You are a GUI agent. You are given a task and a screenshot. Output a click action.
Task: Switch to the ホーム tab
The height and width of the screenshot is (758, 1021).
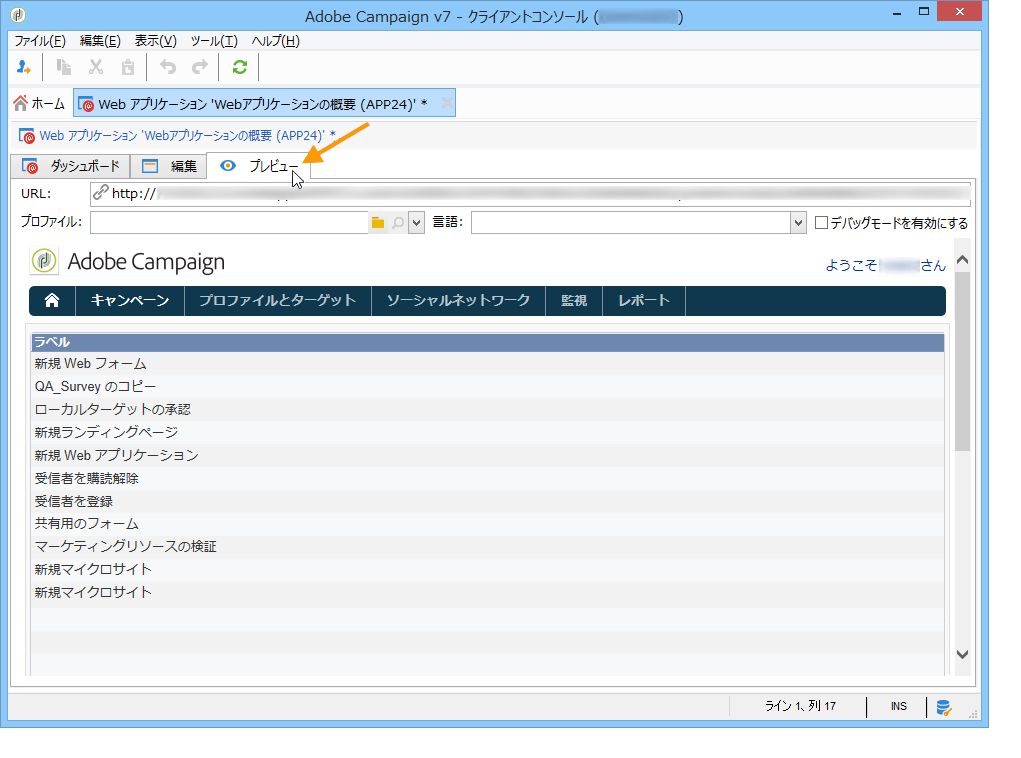point(40,104)
